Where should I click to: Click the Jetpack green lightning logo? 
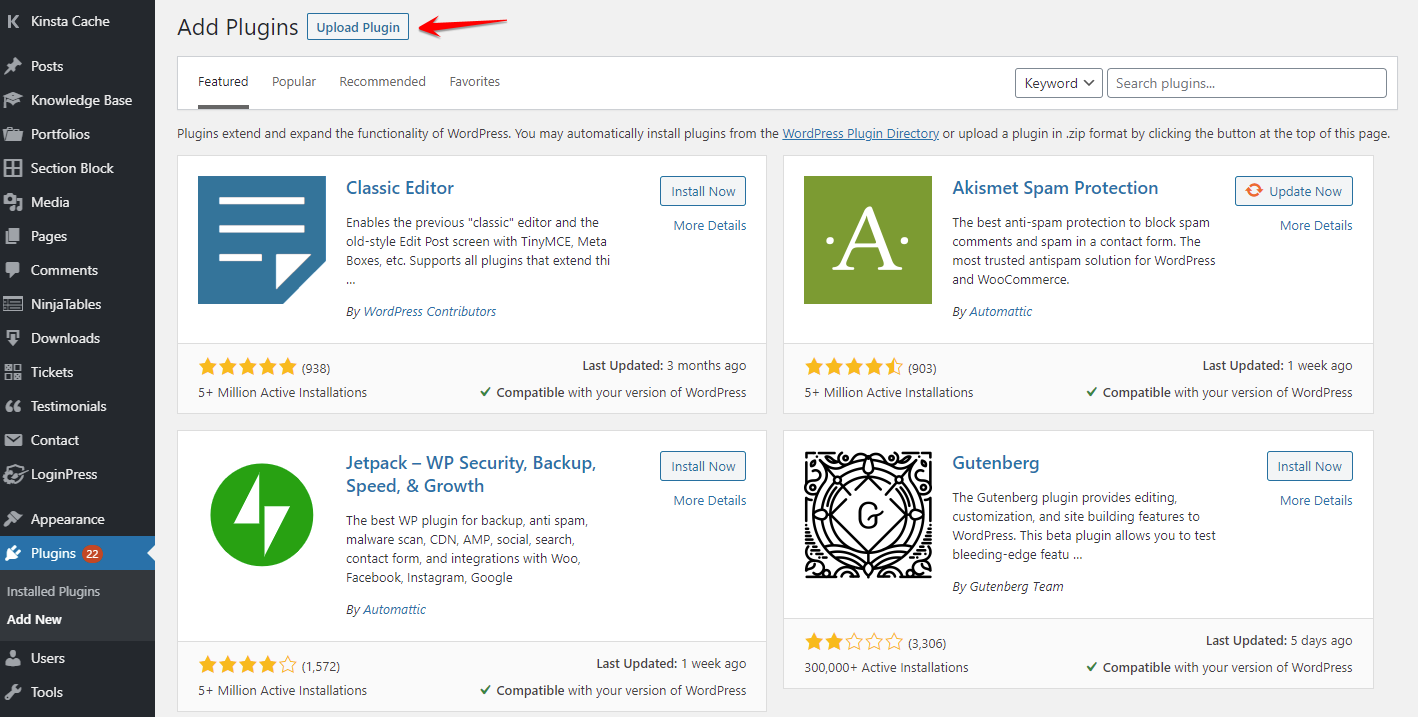click(x=262, y=515)
